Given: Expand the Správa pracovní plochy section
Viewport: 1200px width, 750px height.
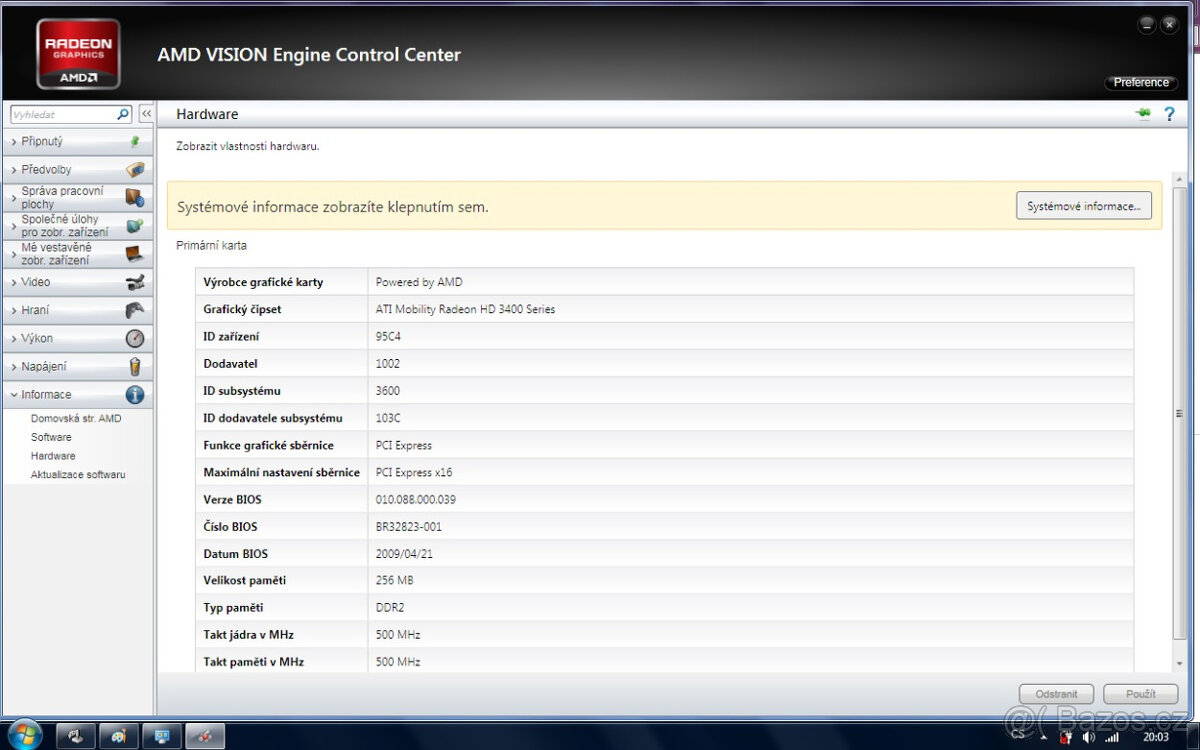Looking at the screenshot, I should 60,197.
